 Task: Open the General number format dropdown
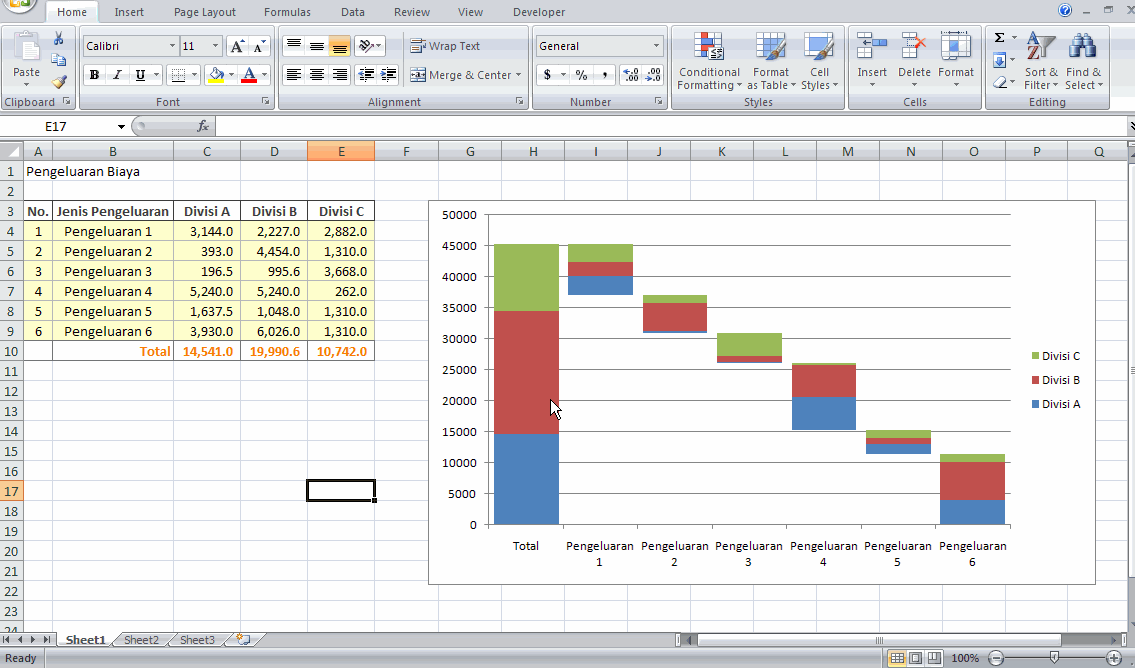(656, 45)
